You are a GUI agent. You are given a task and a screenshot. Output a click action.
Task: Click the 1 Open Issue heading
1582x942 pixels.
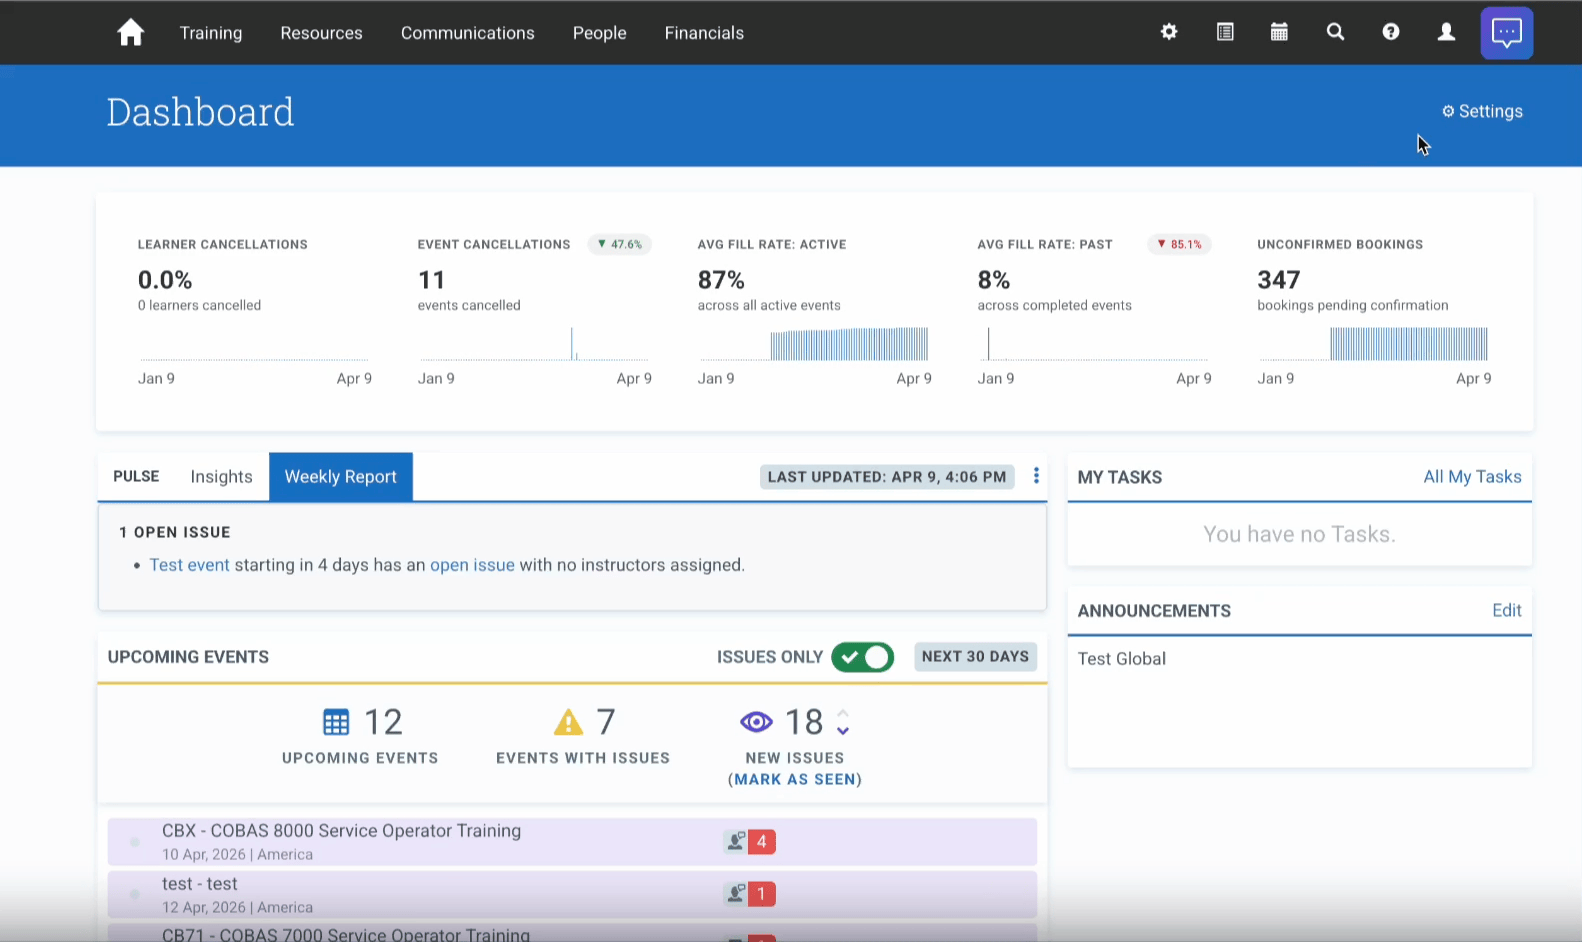point(175,532)
